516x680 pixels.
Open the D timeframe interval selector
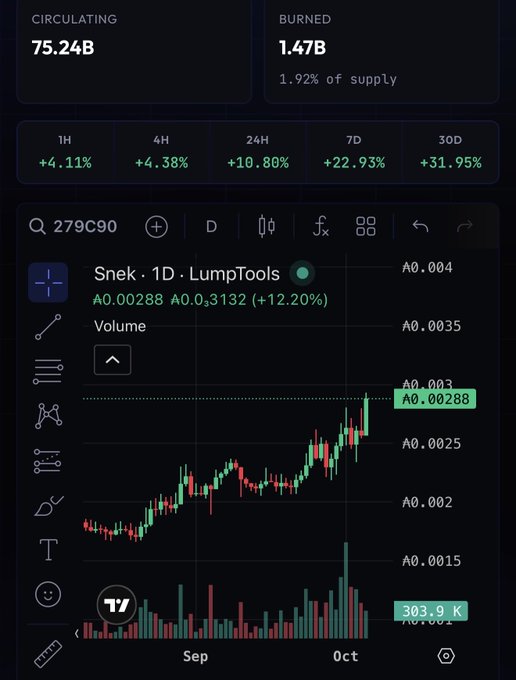[211, 226]
